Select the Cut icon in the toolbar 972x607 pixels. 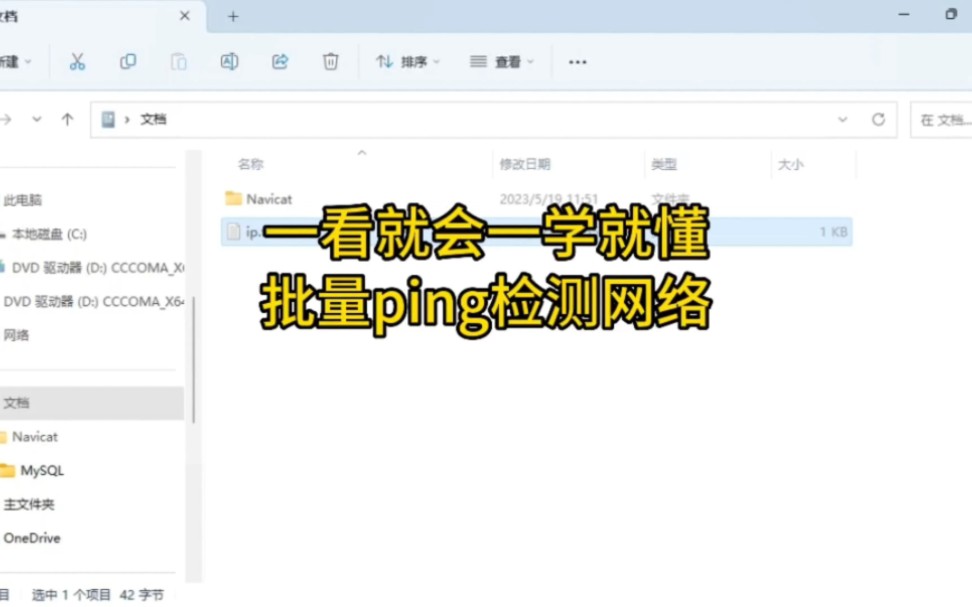(x=78, y=61)
